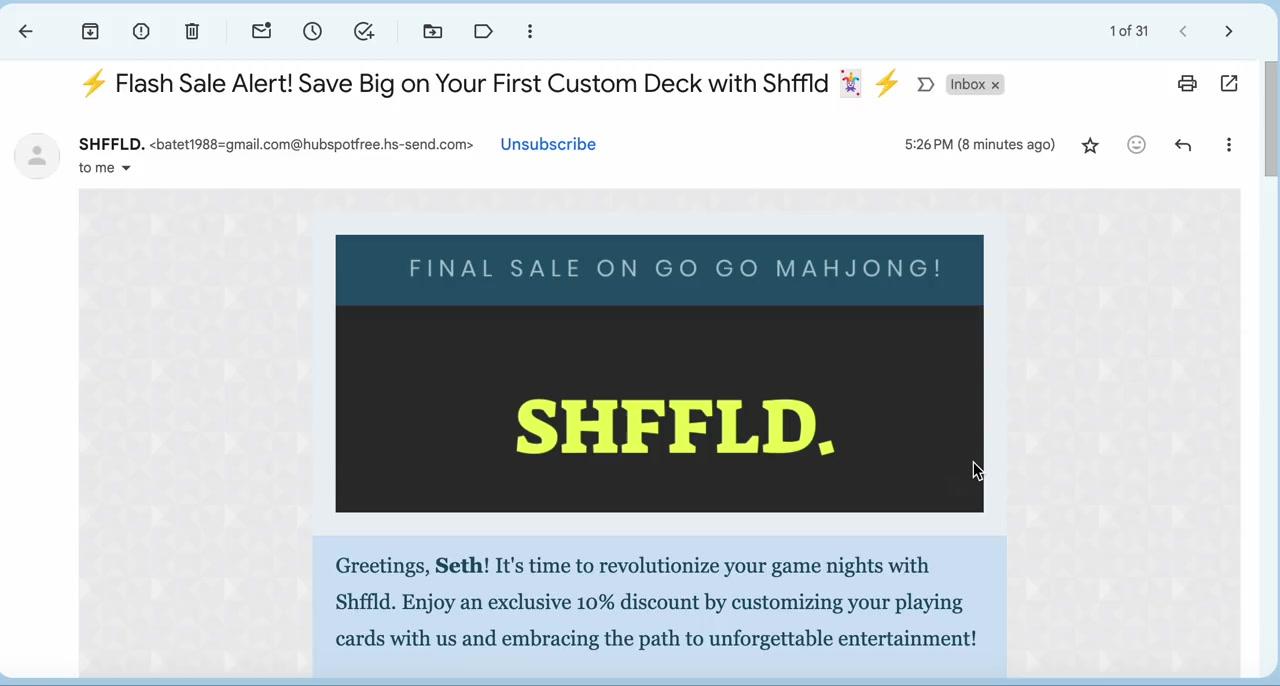Snooze this email
1280x686 pixels.
[x=313, y=32]
